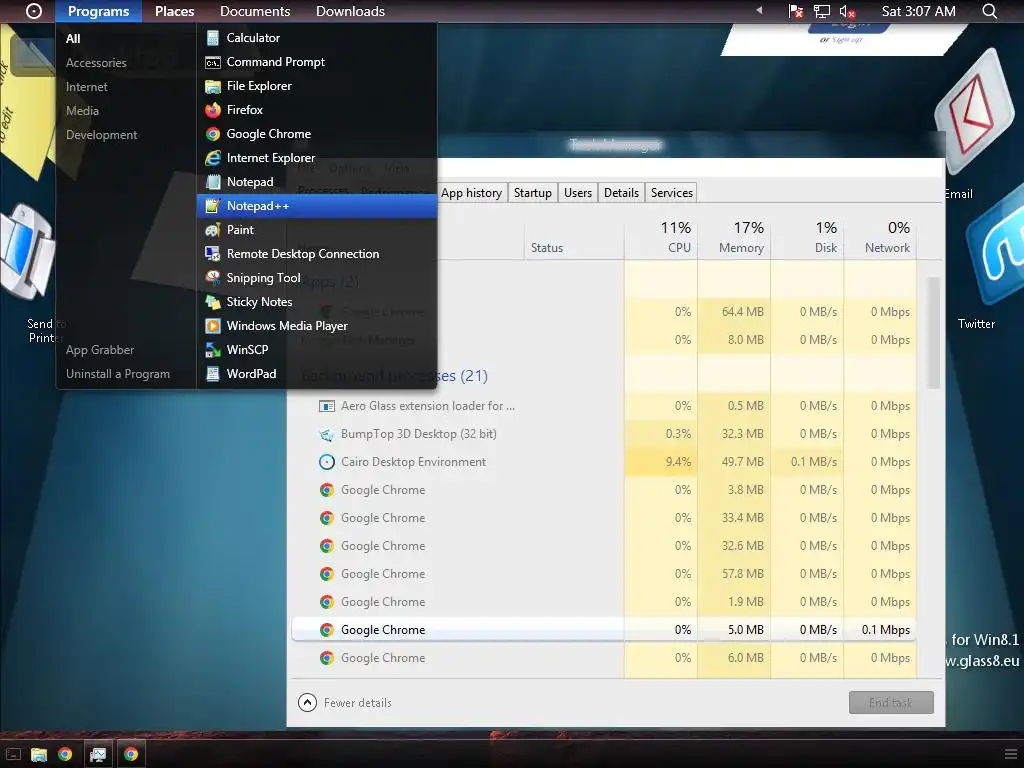Open the search magnifier in top panel
This screenshot has height=768, width=1024.
tap(989, 11)
